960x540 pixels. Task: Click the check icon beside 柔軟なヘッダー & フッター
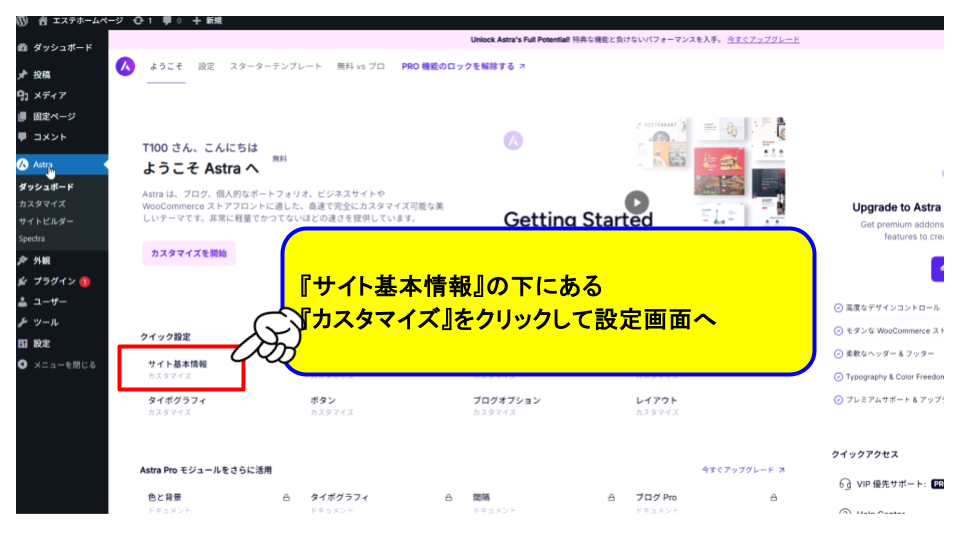838,354
